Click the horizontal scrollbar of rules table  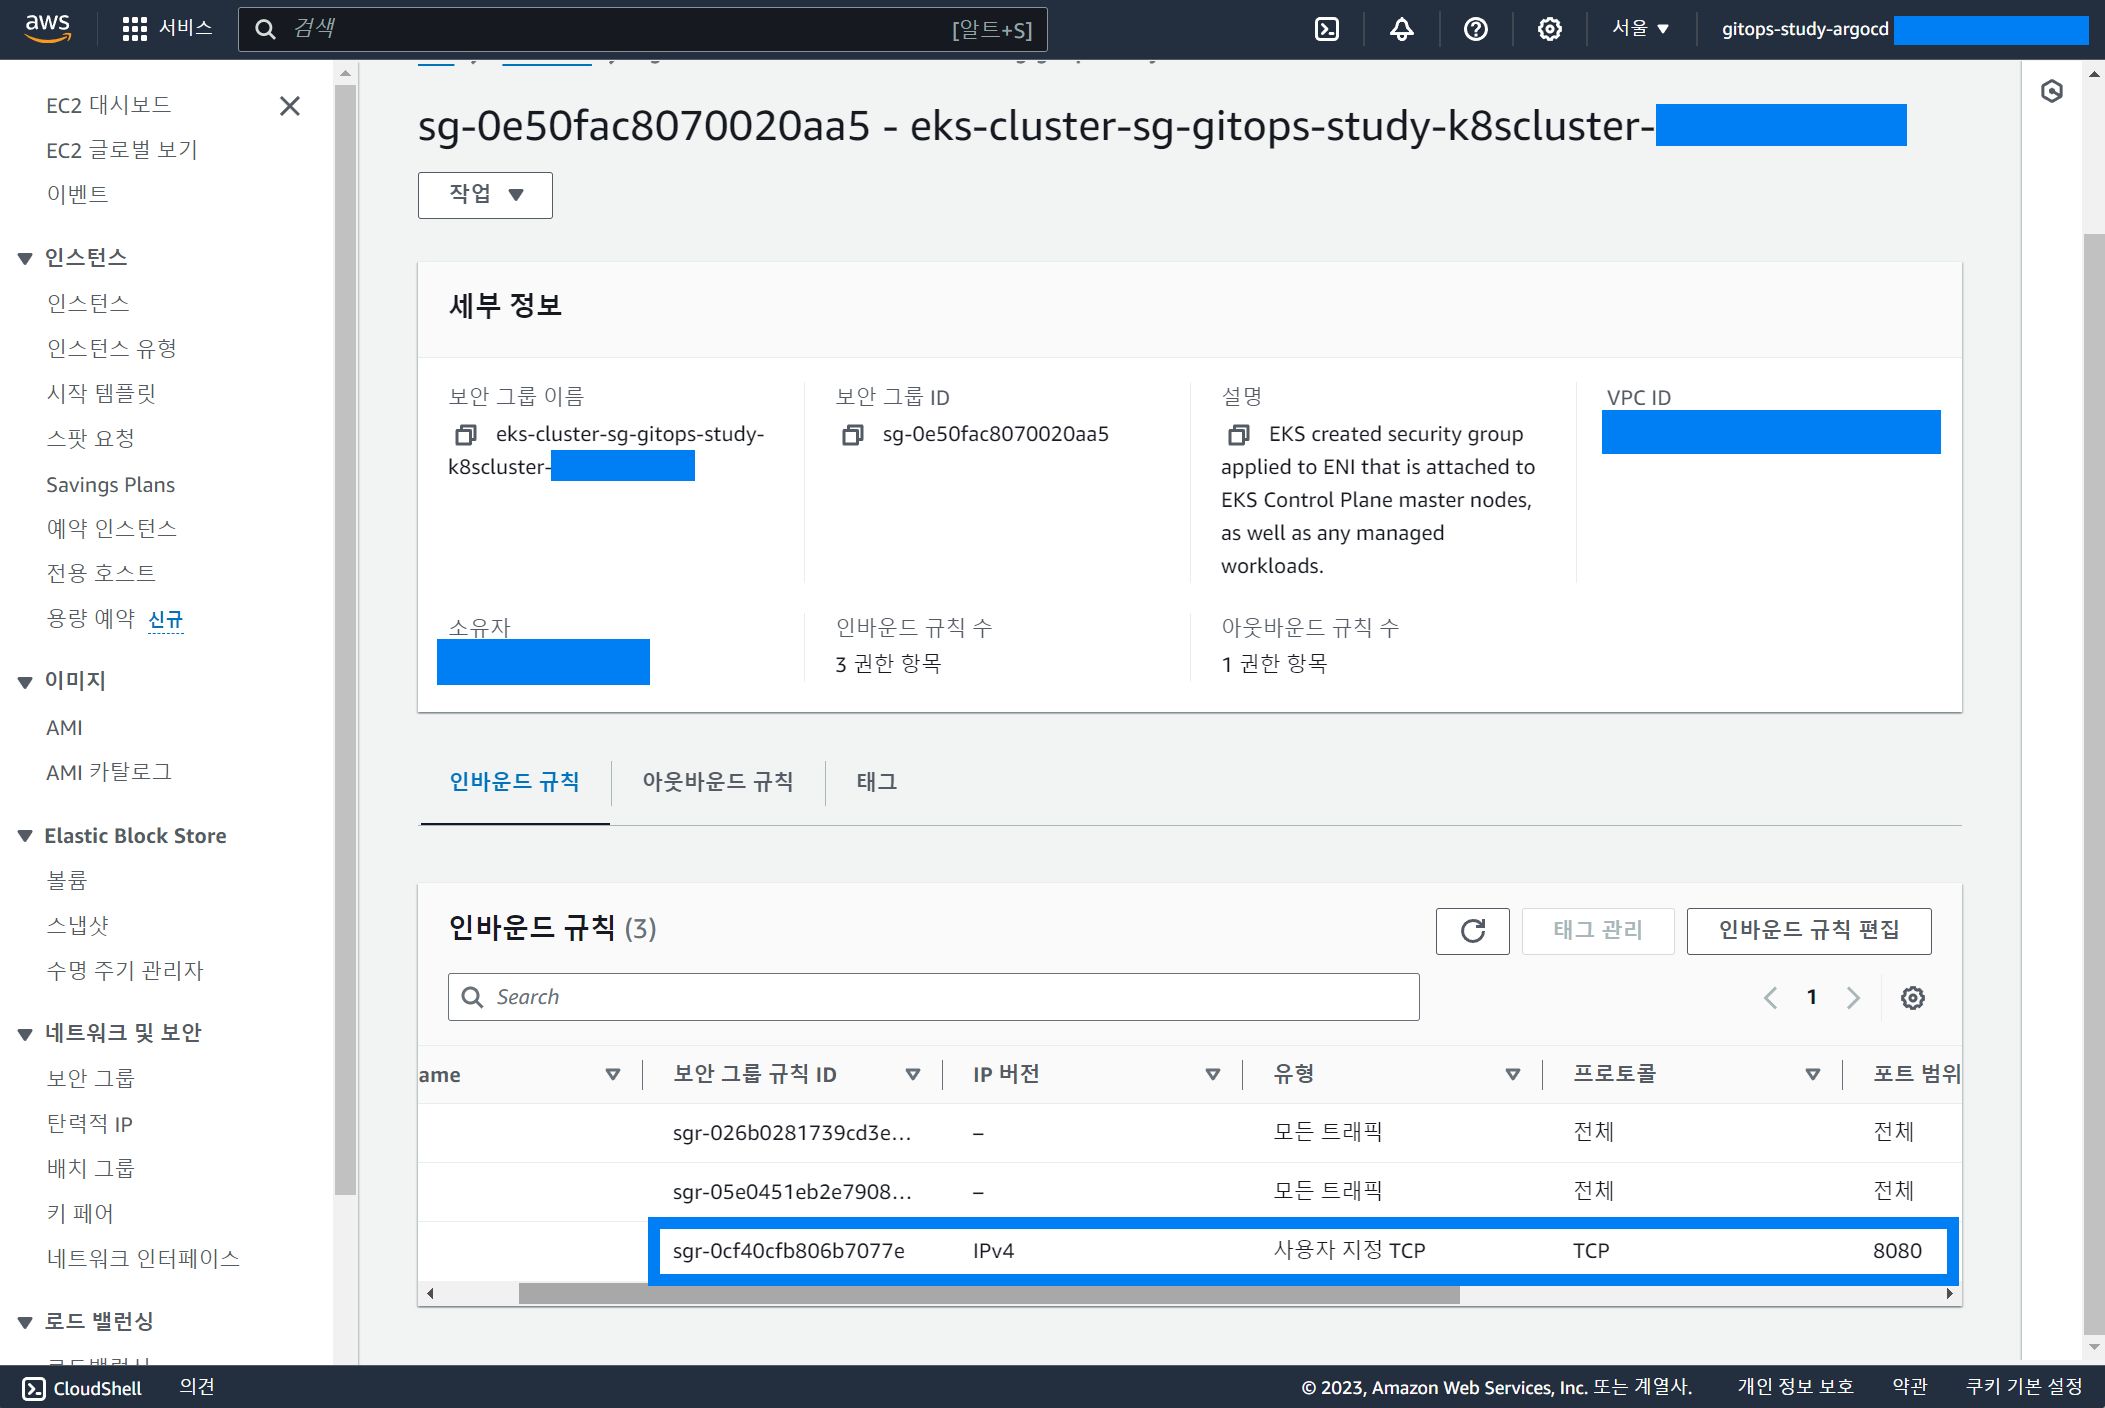coord(988,1295)
